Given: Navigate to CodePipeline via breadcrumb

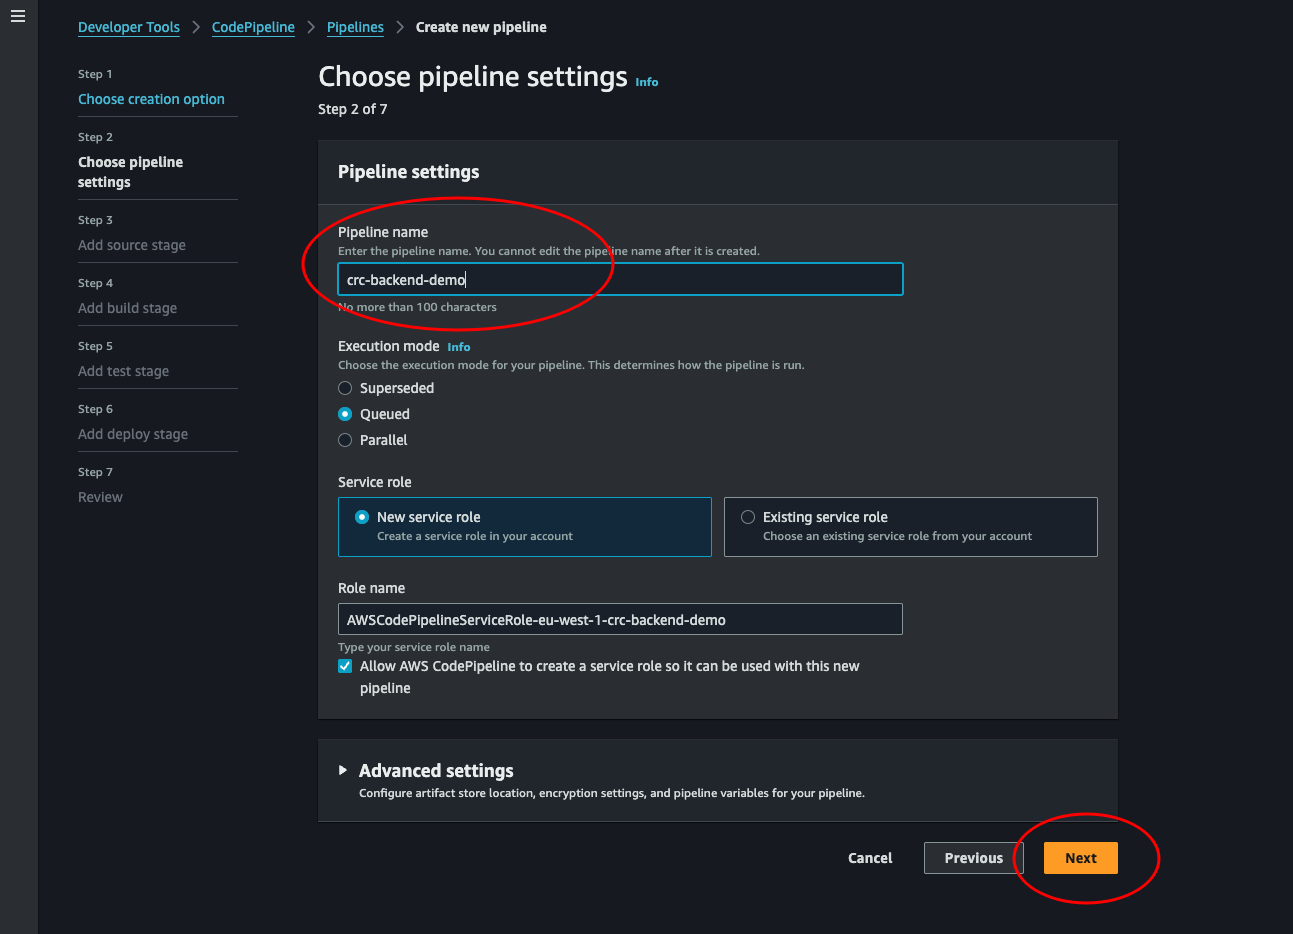Looking at the screenshot, I should 253,27.
